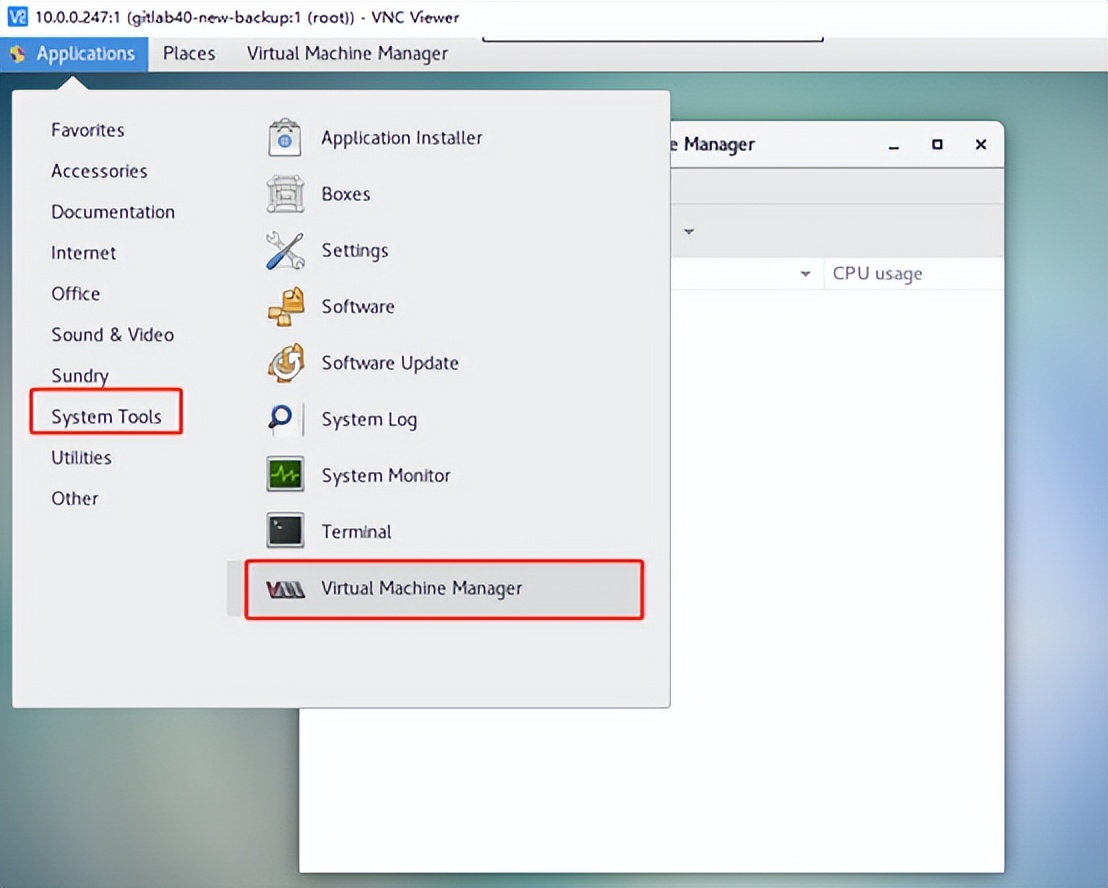Select the Favorites category

[88, 130]
